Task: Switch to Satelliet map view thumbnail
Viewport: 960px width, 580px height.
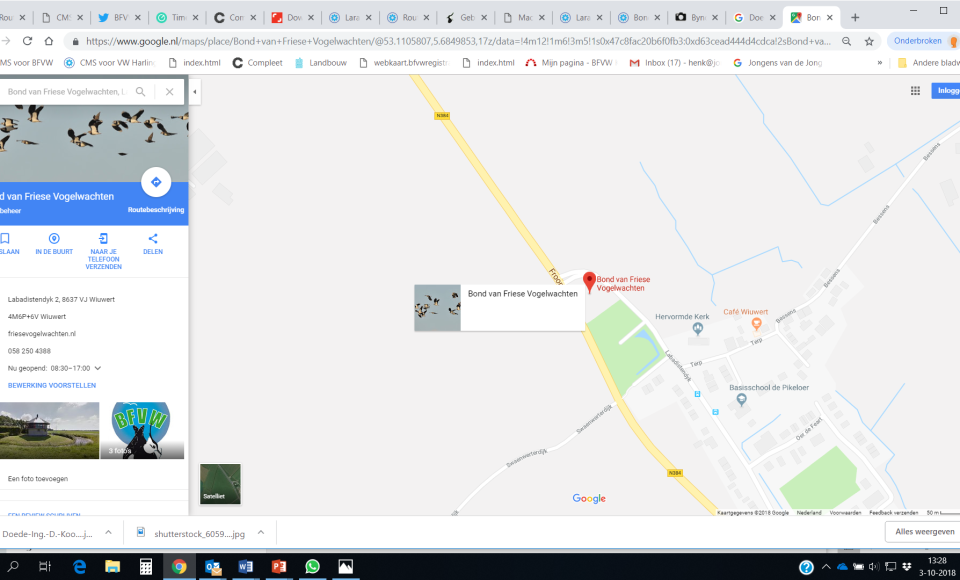Action: [220, 484]
